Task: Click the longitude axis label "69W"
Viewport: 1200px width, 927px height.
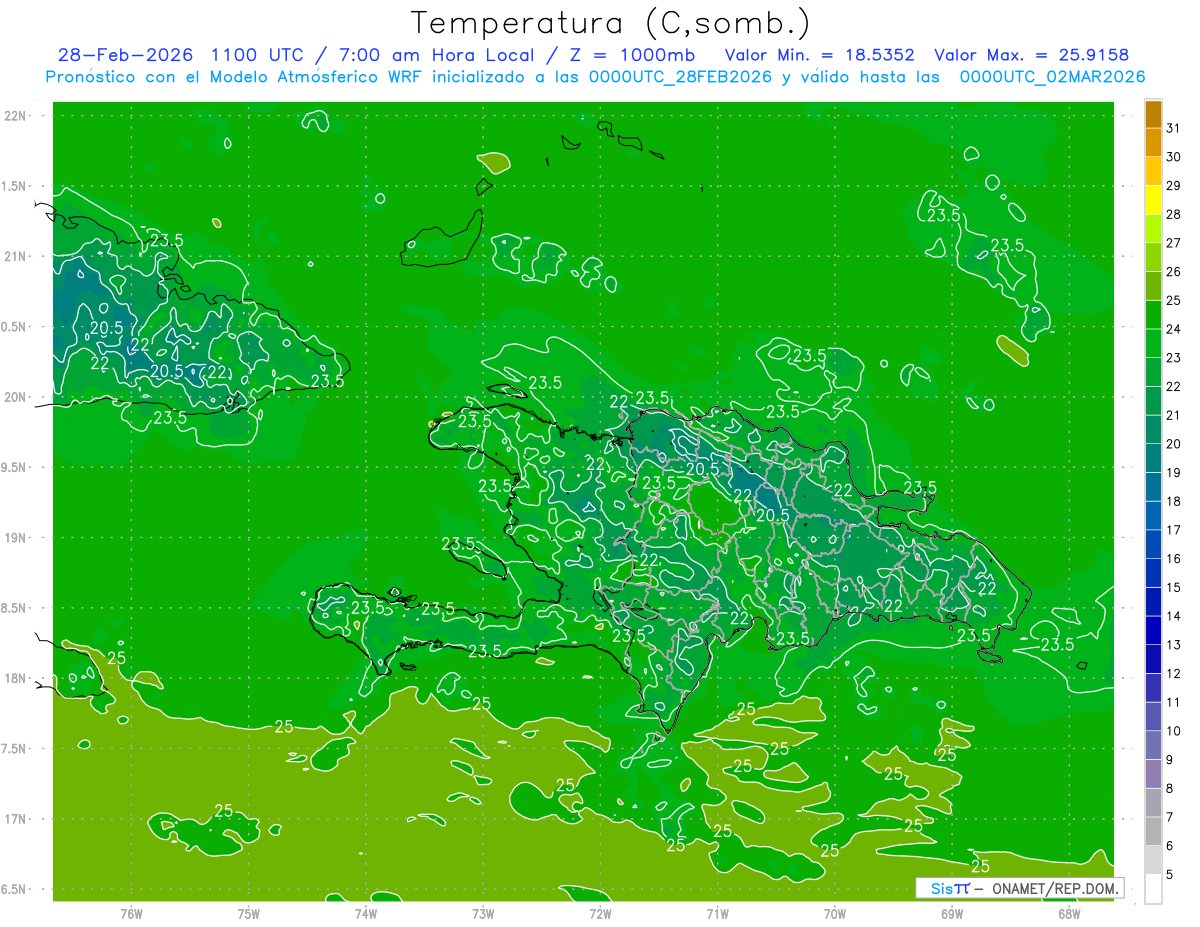Action: pyautogui.click(x=952, y=914)
